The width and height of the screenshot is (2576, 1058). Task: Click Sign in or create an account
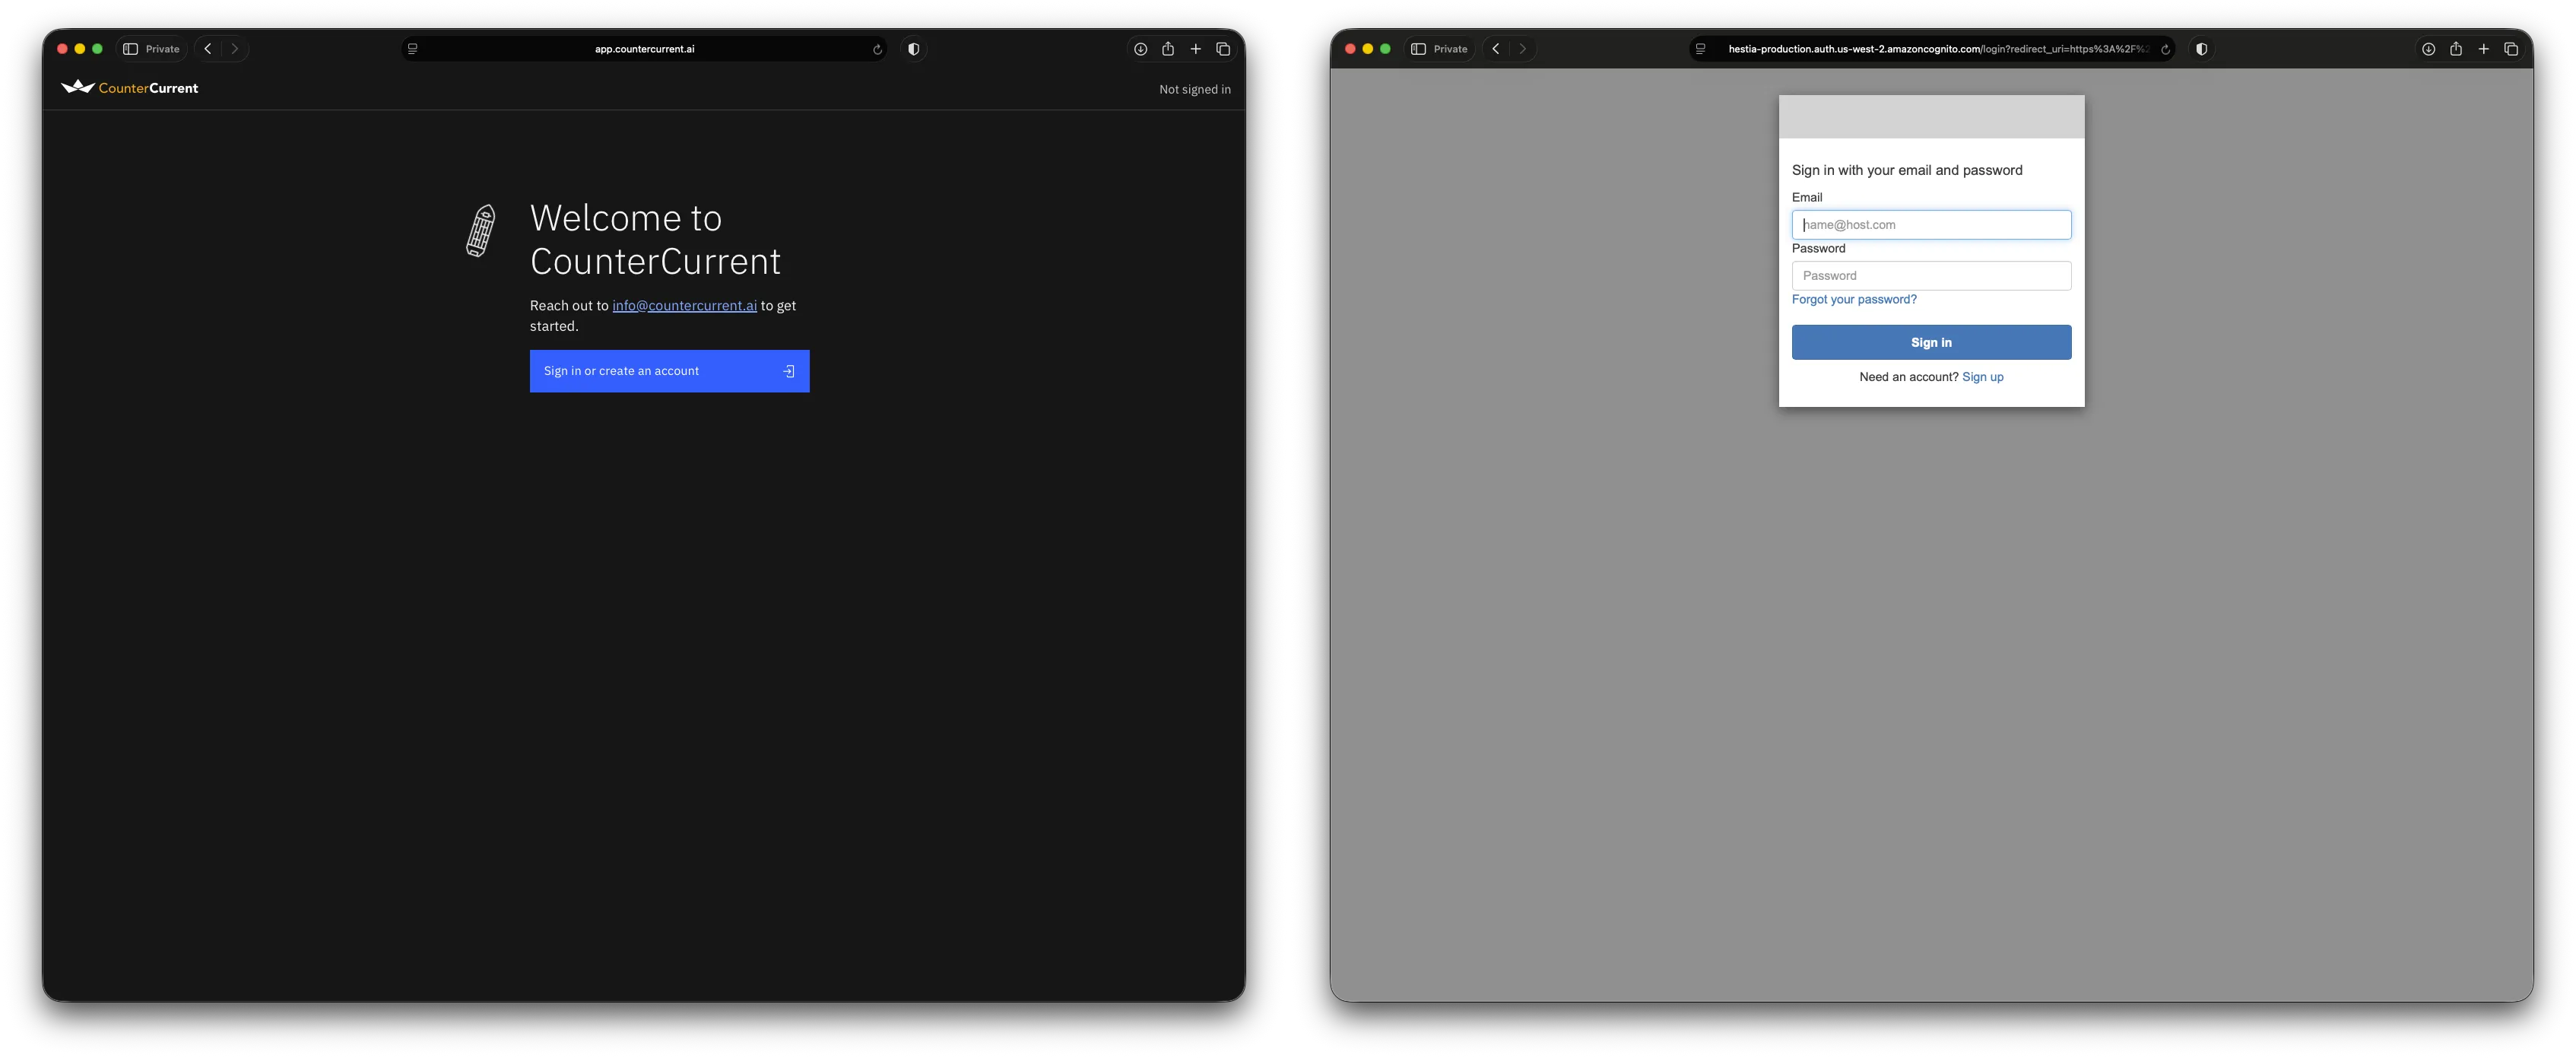pos(669,371)
